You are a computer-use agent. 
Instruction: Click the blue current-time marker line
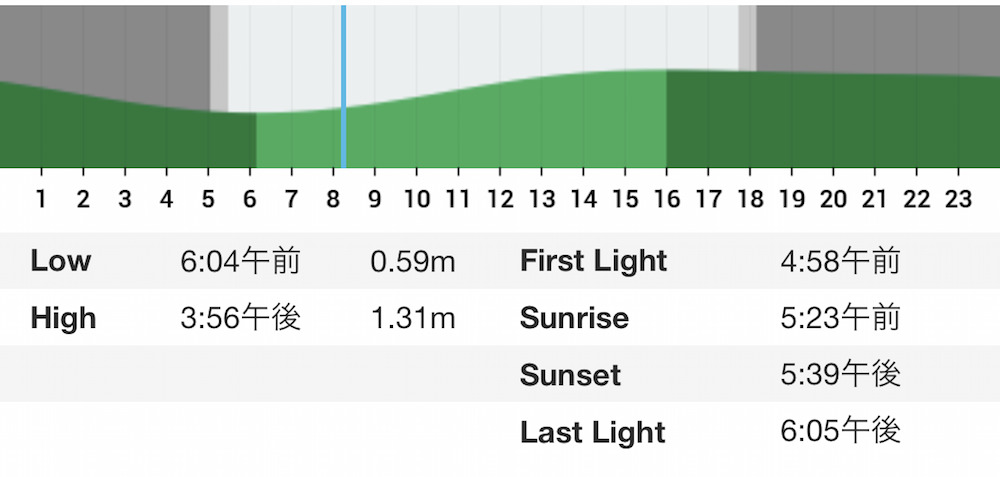(344, 86)
